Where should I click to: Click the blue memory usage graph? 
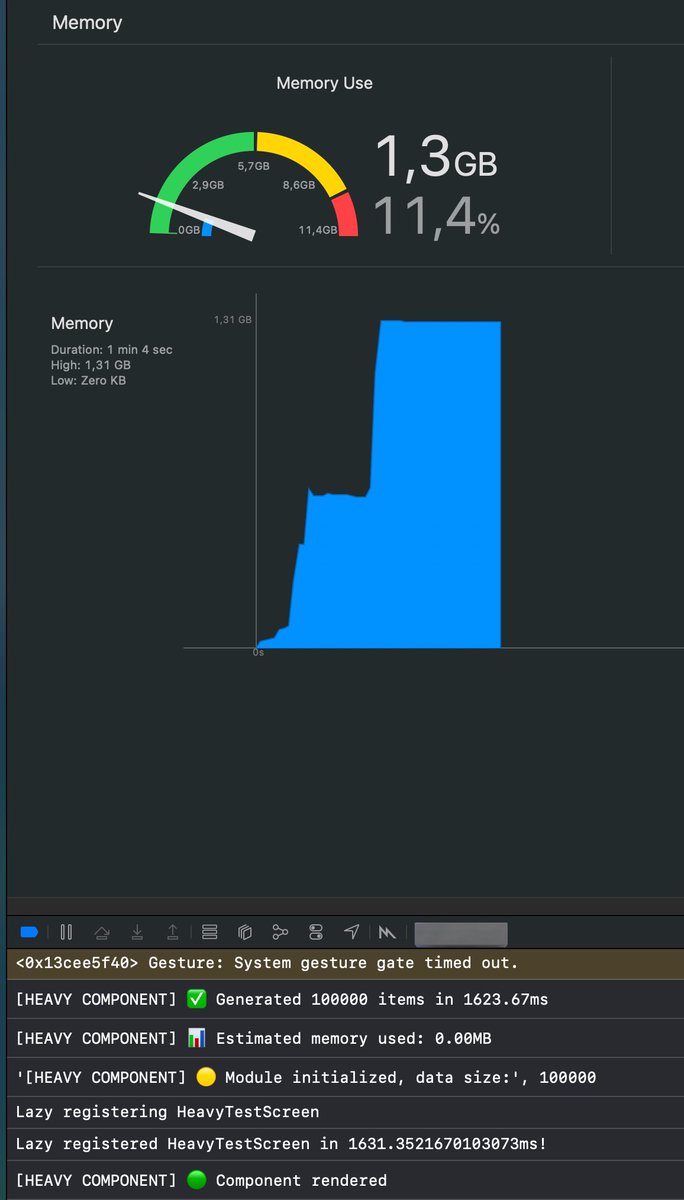[379, 485]
